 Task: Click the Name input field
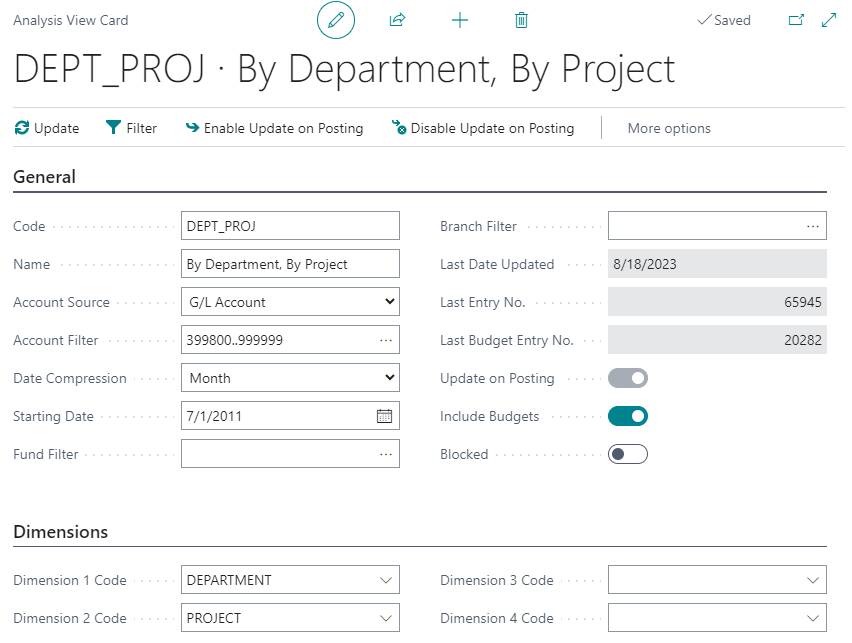(x=290, y=264)
